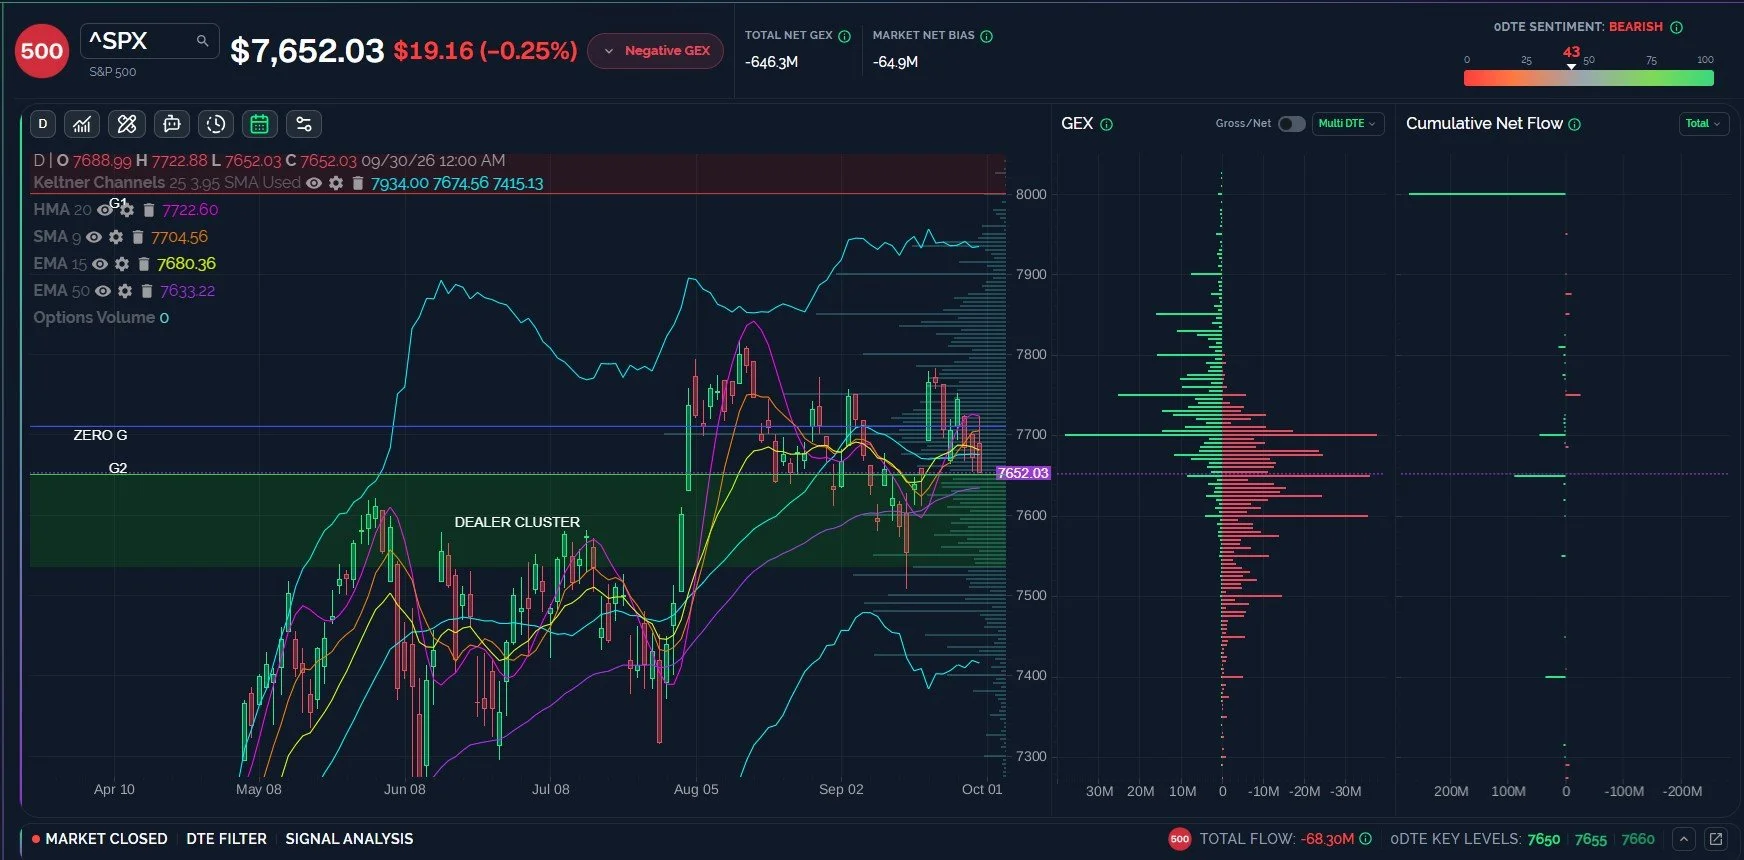The image size is (1744, 860).
Task: Click the Keltner Channels indicator name
Action: 99,183
